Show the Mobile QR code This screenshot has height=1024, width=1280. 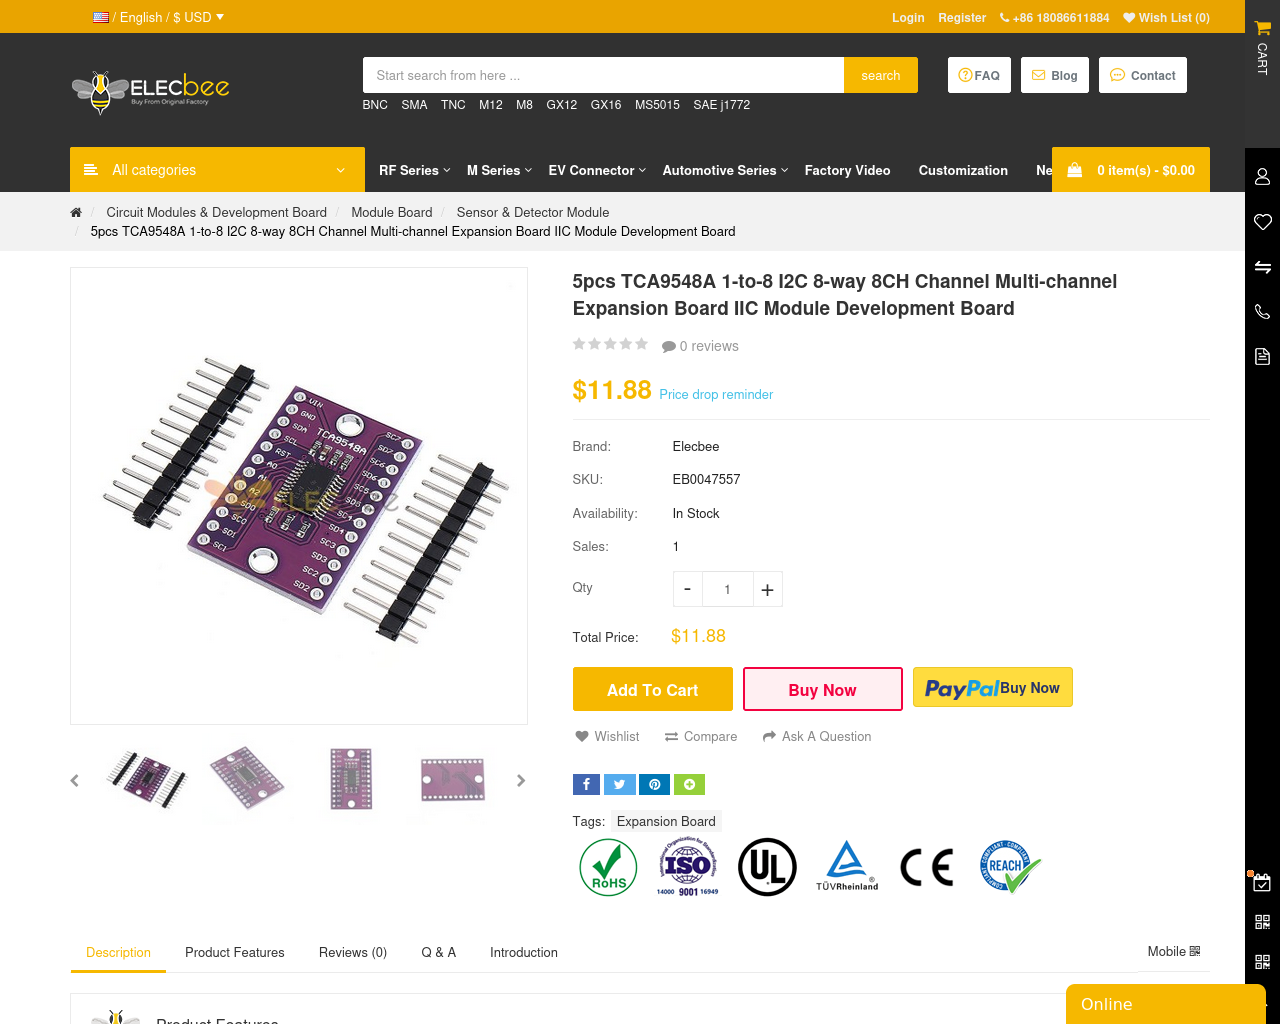point(1174,952)
